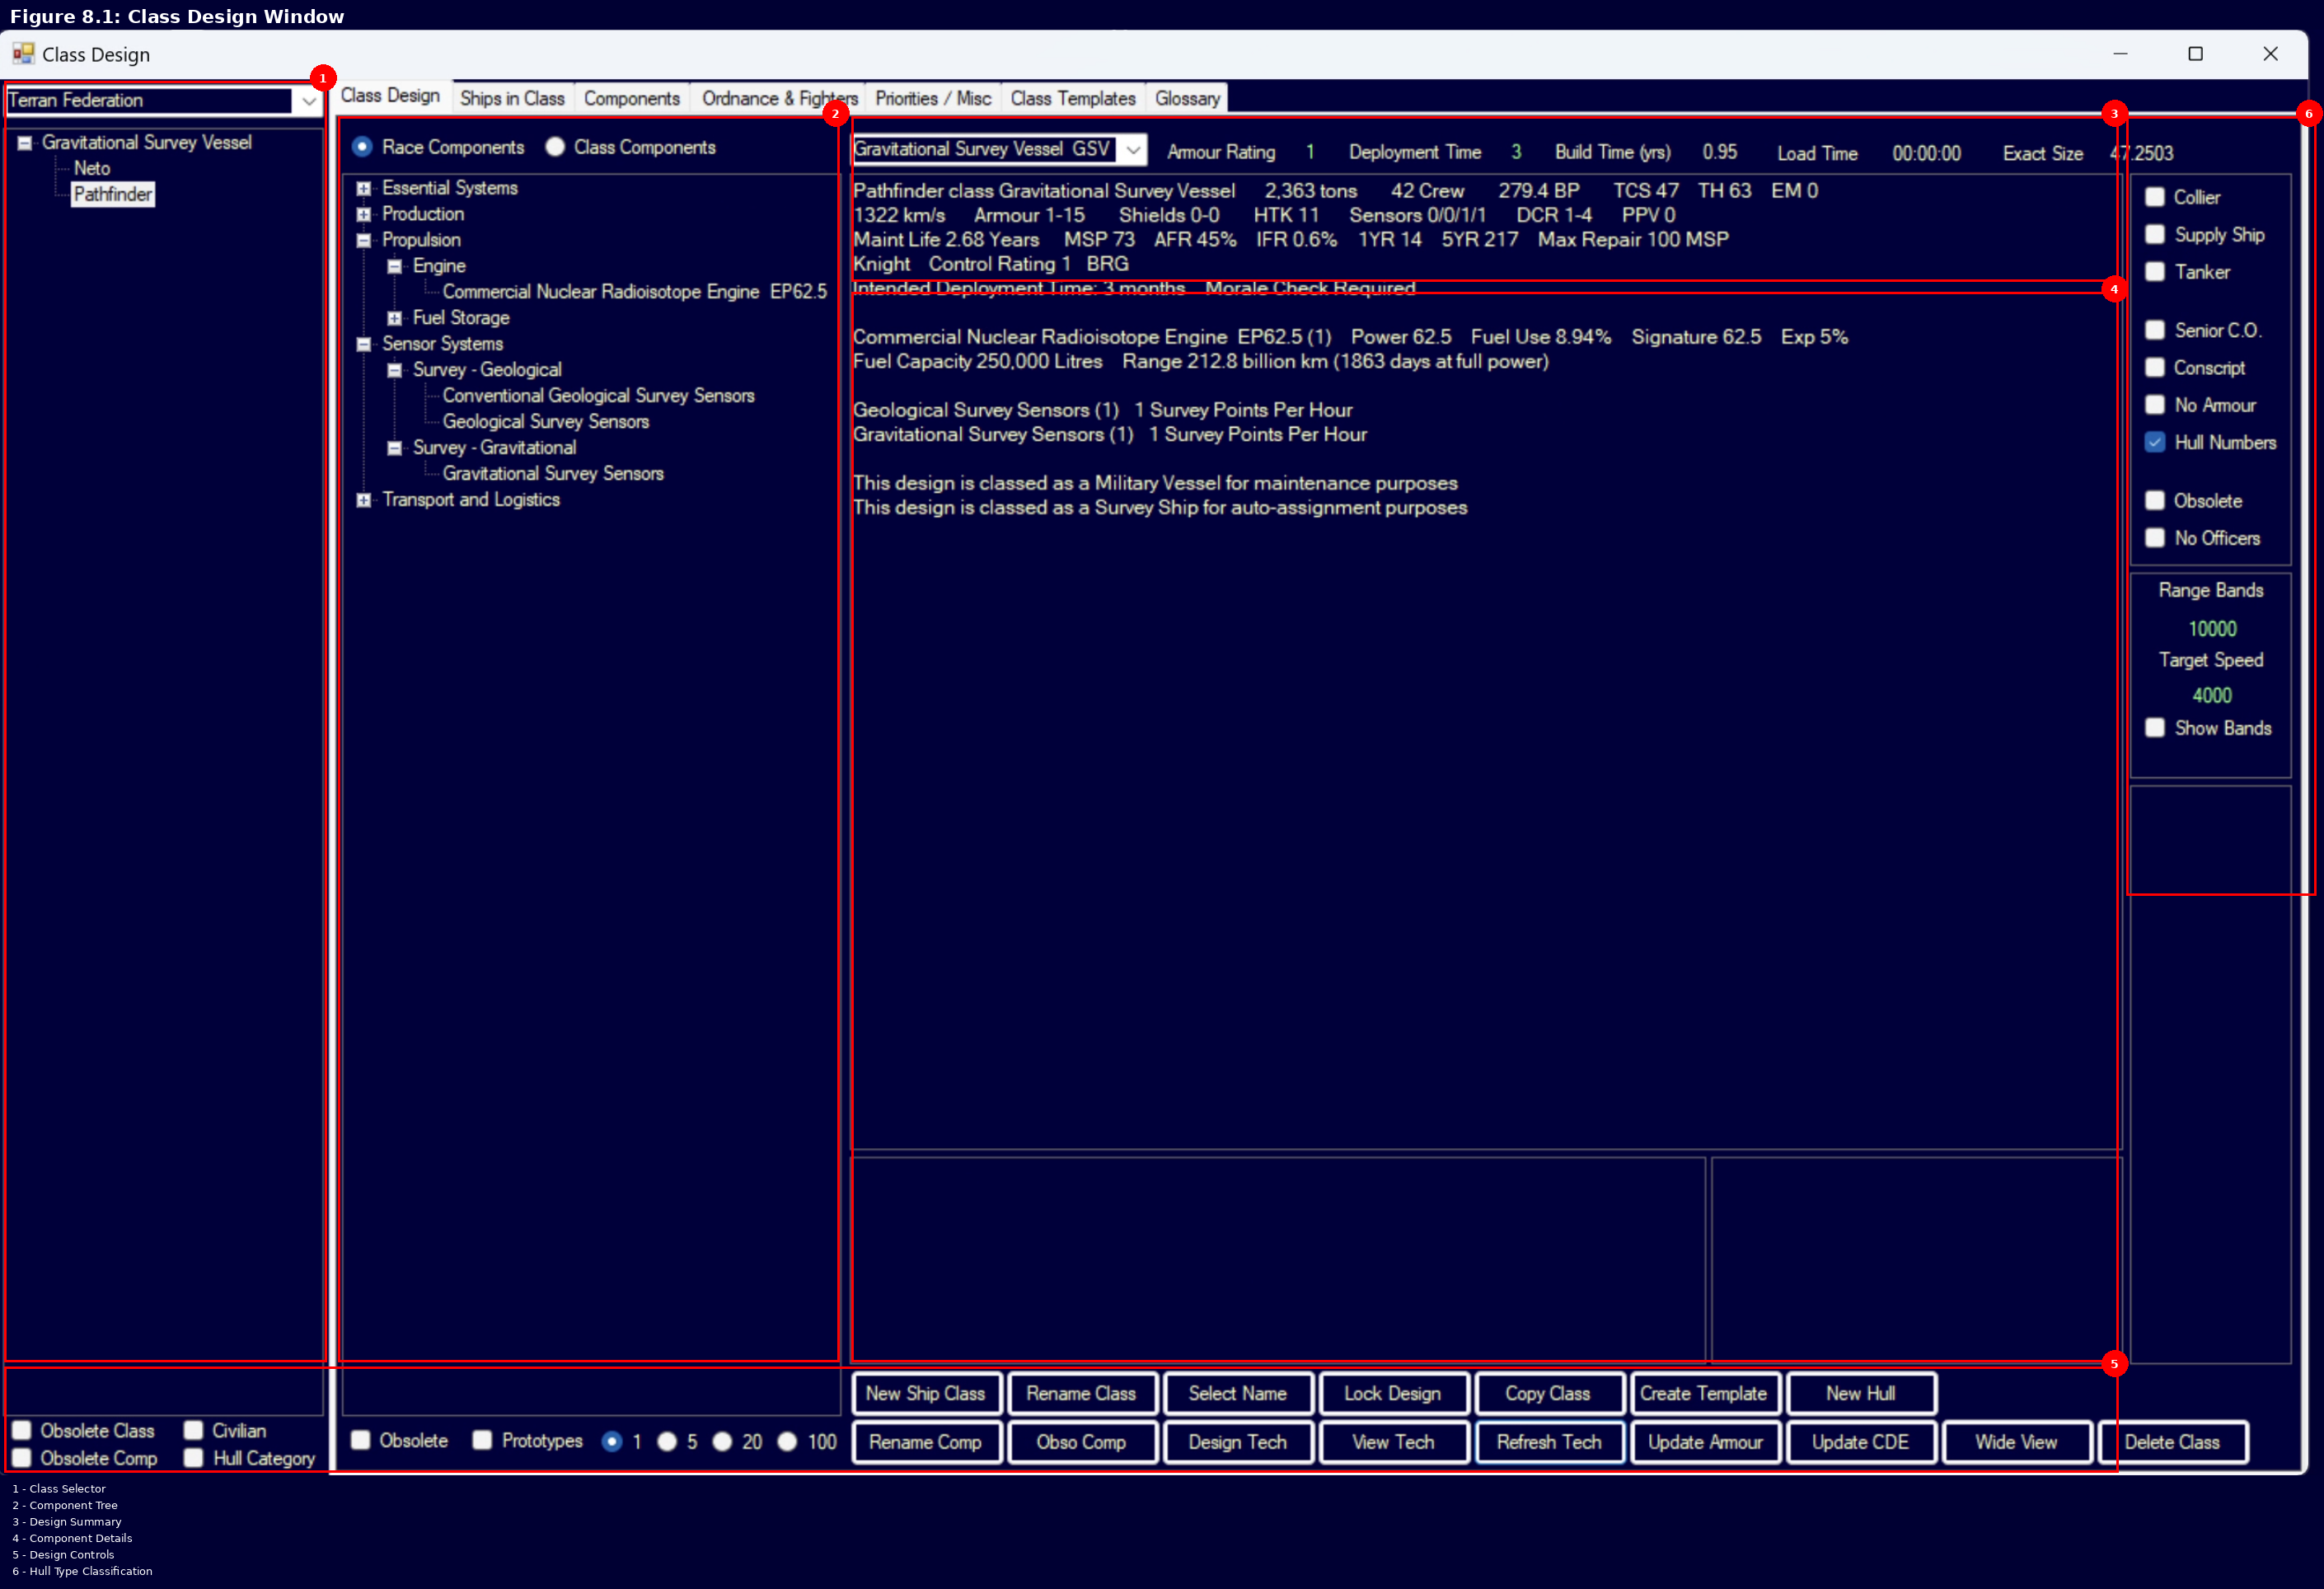
Task: Enable the Tanker classification checkbox
Action: click(2156, 271)
